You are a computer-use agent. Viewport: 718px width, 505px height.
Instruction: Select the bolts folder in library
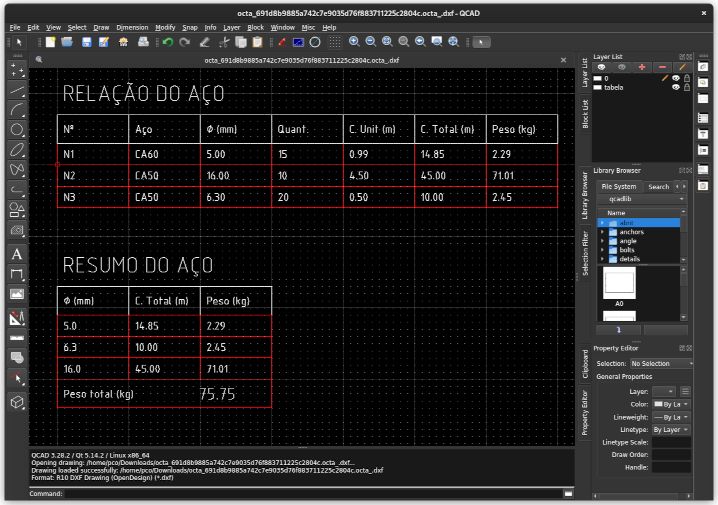626,249
